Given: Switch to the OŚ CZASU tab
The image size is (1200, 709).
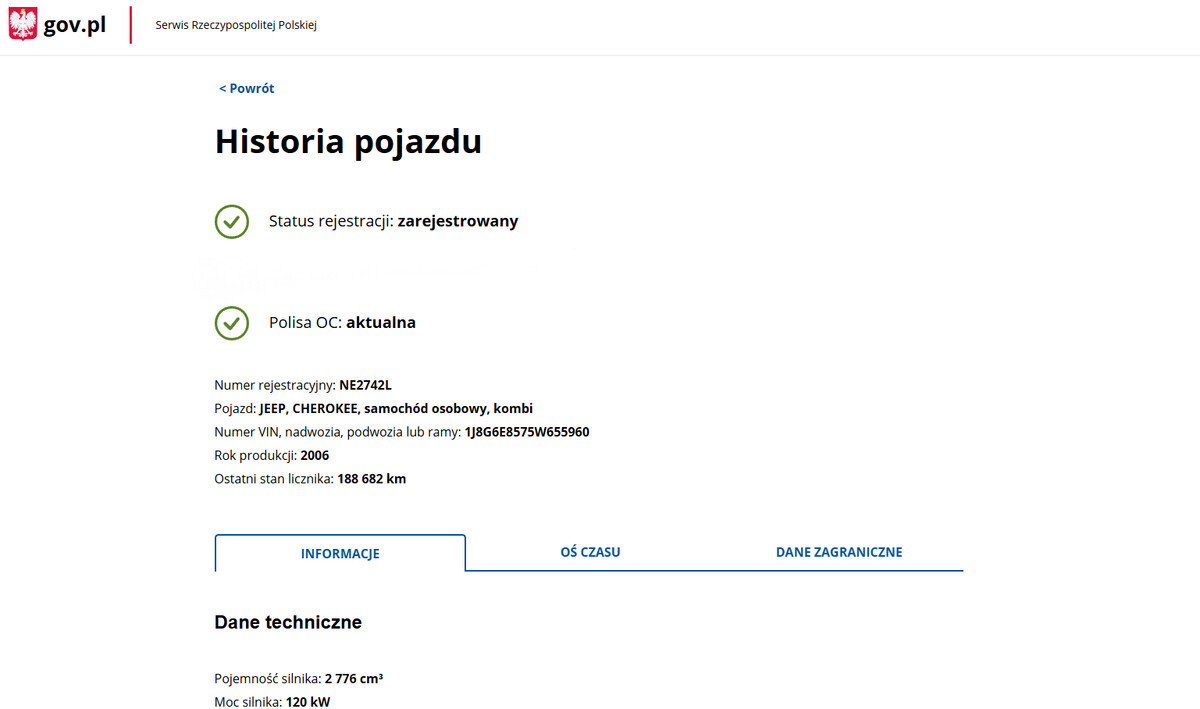Looking at the screenshot, I should pyautogui.click(x=590, y=552).
